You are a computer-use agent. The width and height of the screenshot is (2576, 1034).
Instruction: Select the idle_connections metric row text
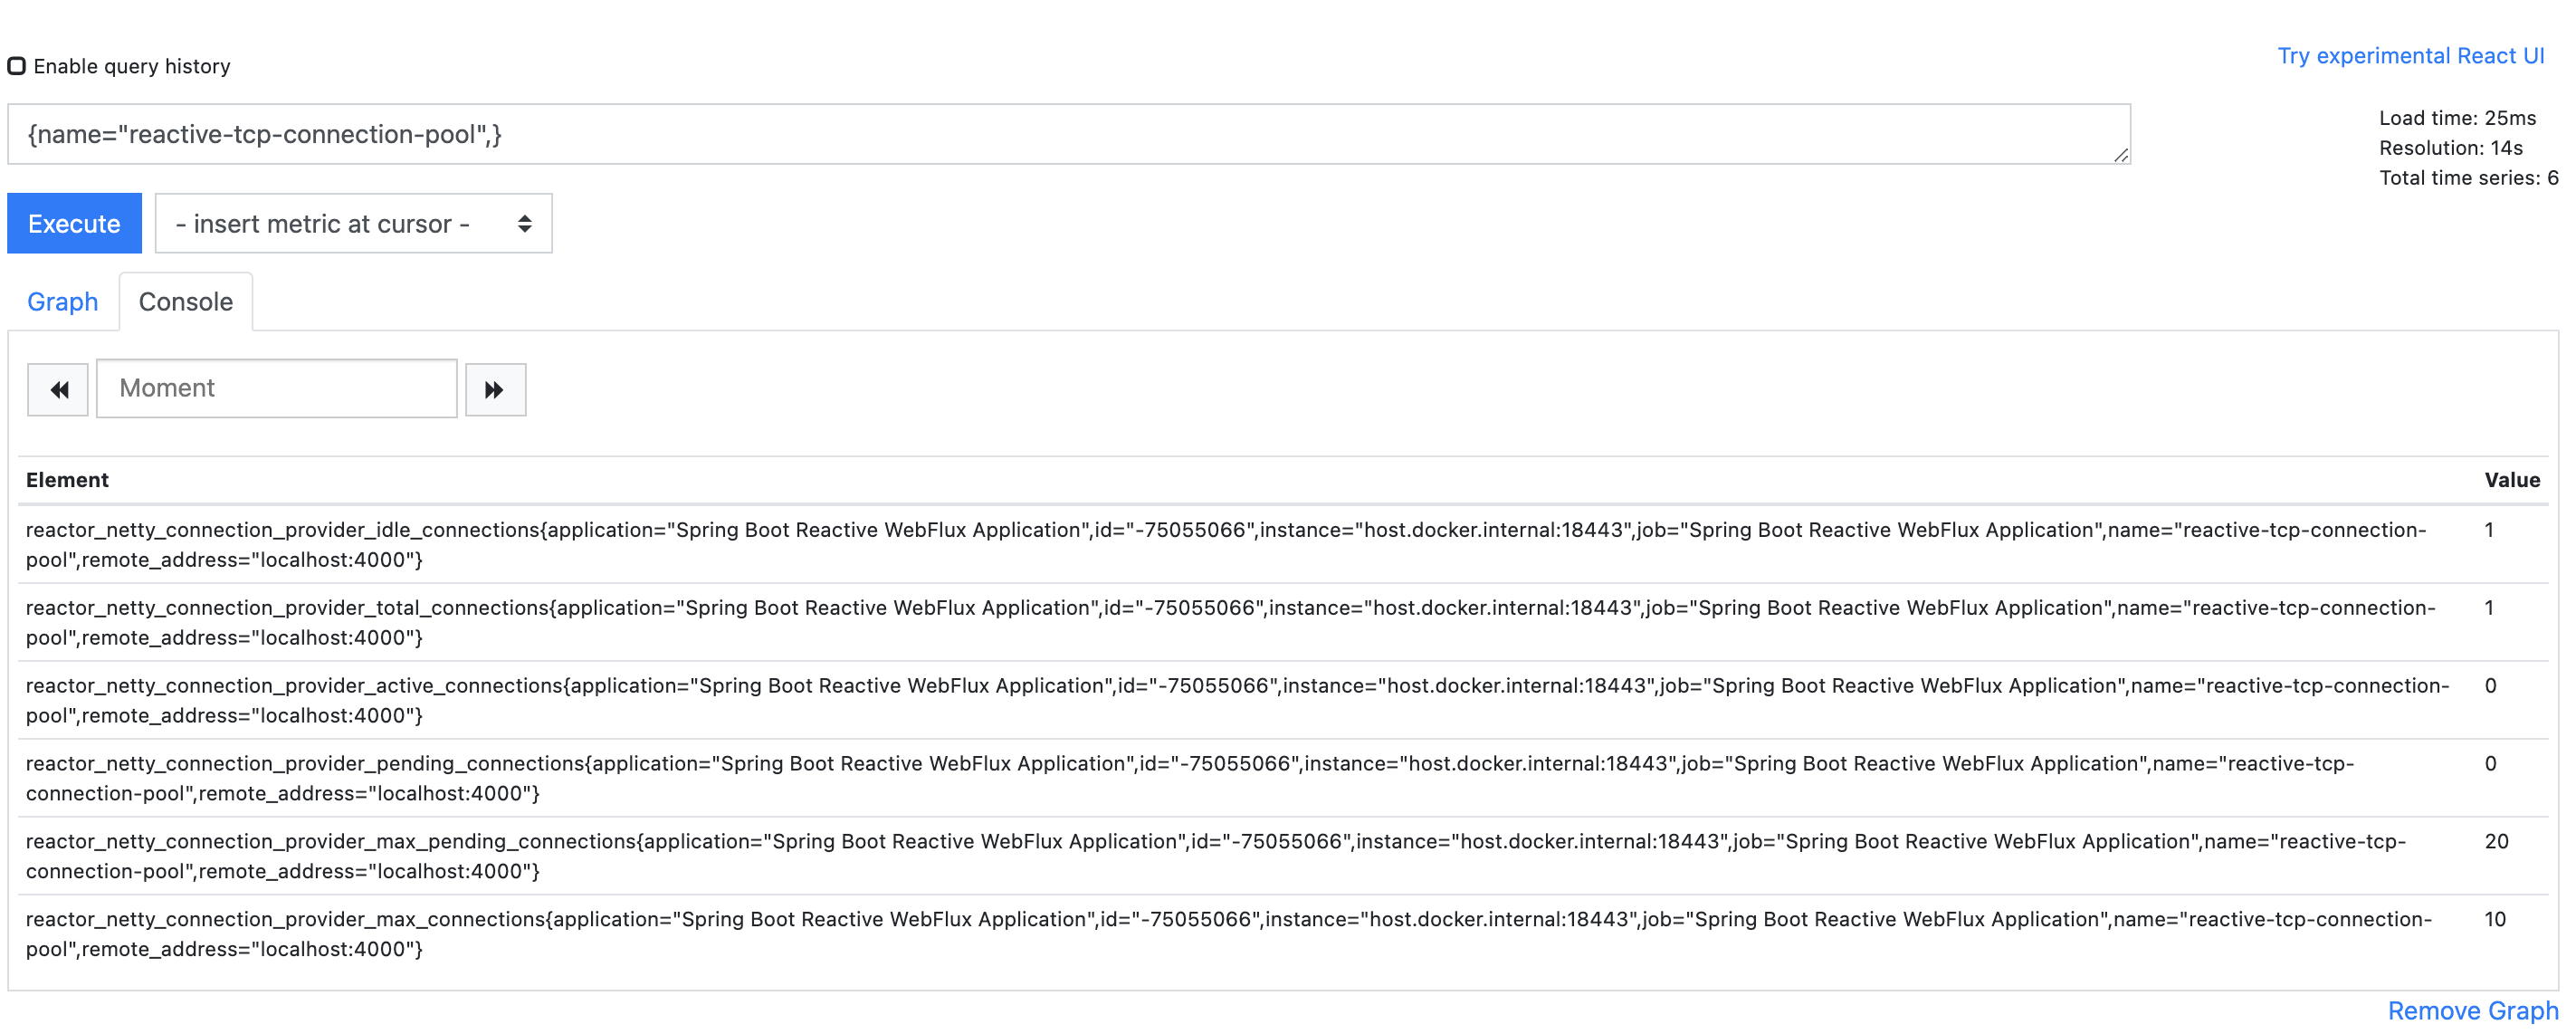(1226, 545)
